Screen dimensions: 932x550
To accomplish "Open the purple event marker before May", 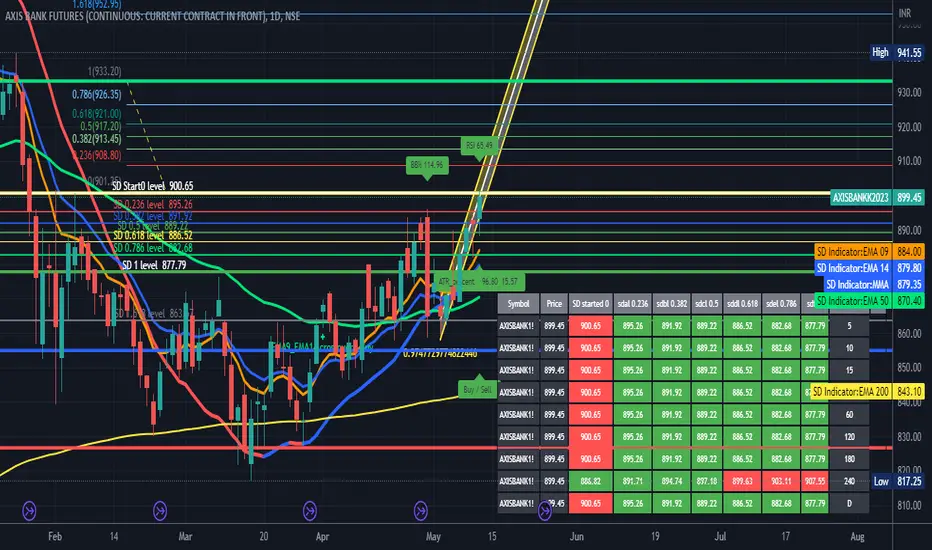I will click(421, 510).
